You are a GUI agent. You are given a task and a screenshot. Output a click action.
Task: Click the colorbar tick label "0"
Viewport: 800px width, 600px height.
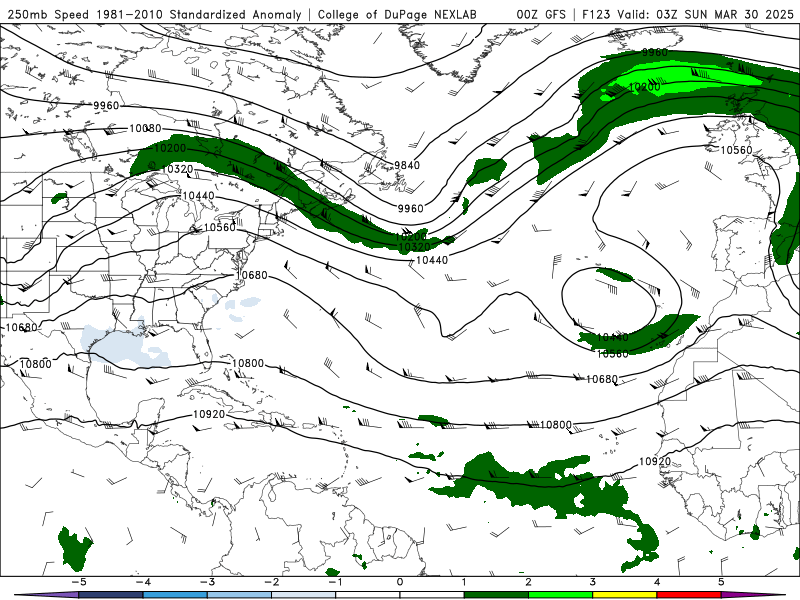(400, 582)
